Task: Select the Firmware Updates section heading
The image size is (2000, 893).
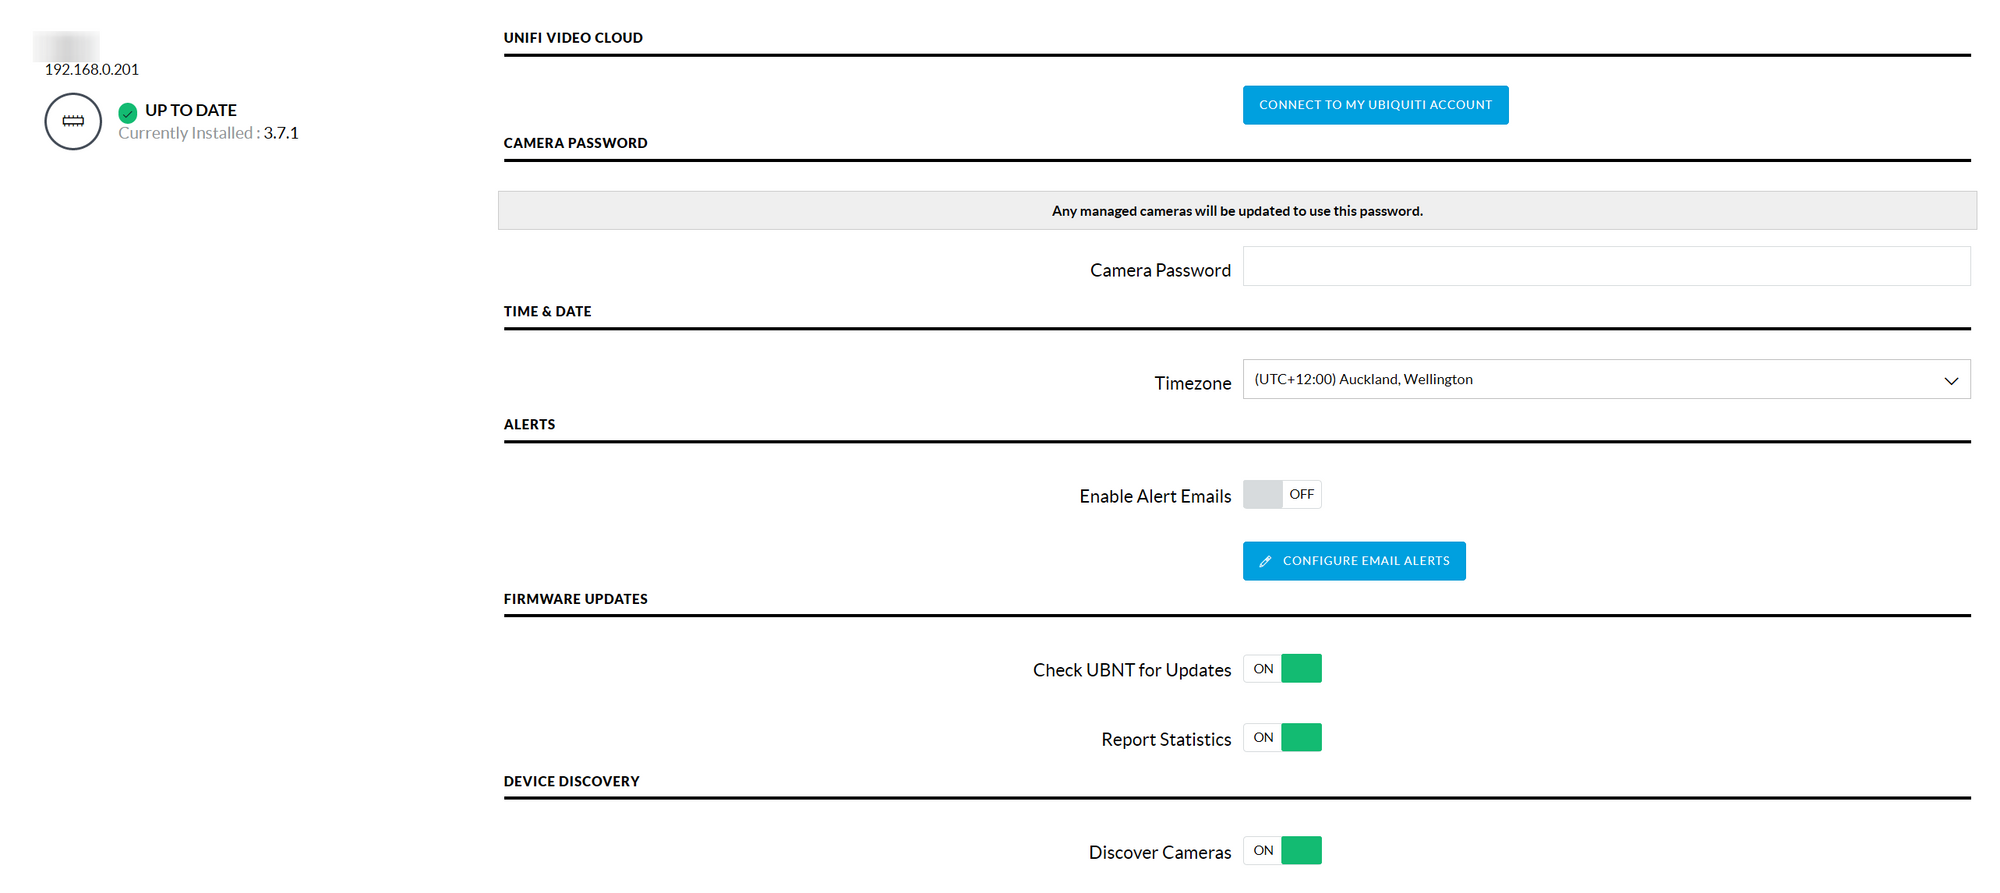Action: coord(575,599)
